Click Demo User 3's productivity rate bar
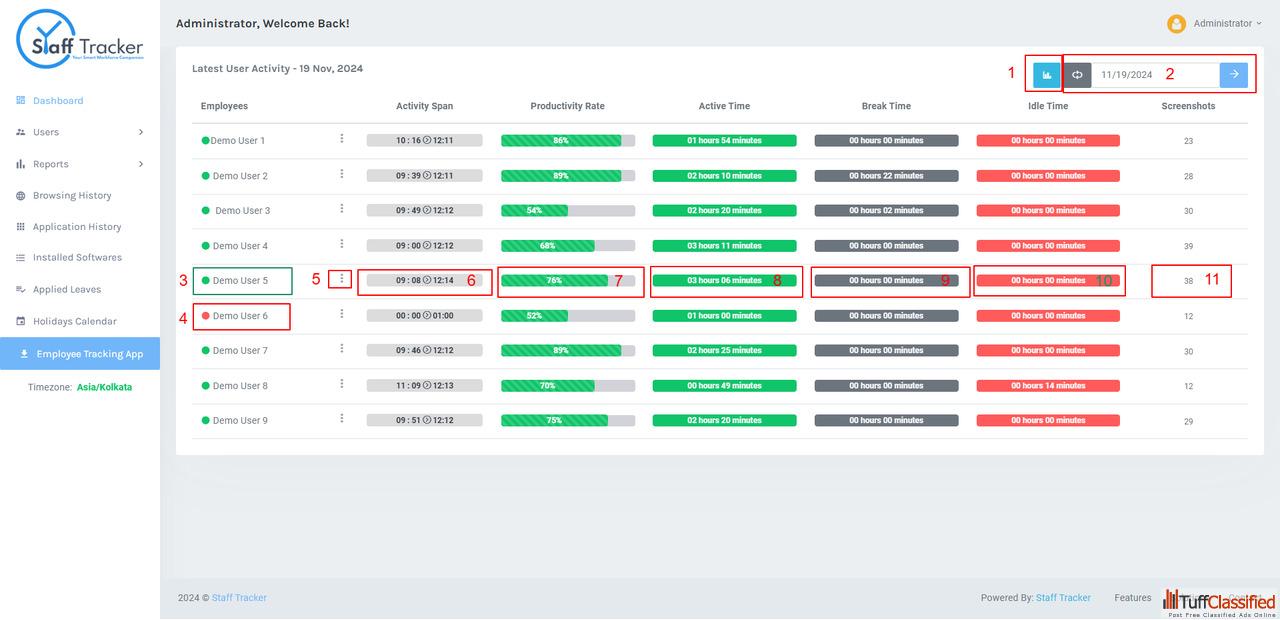Viewport: 1280px width, 620px height. tap(568, 211)
